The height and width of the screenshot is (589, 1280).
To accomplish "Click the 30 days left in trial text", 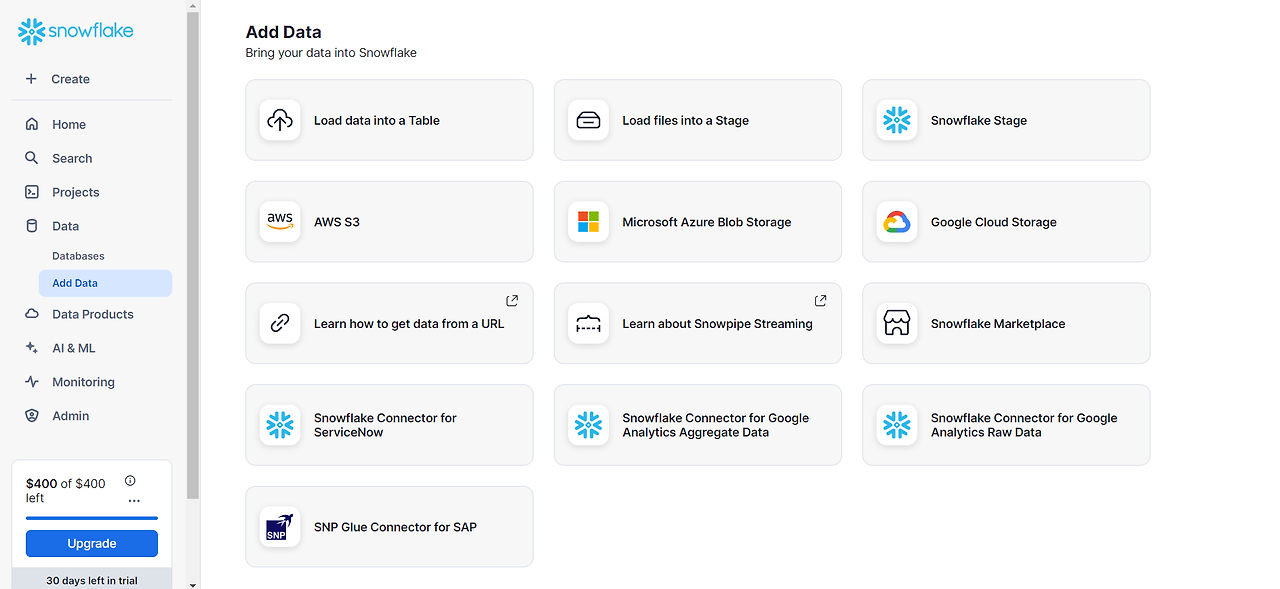I will [92, 580].
